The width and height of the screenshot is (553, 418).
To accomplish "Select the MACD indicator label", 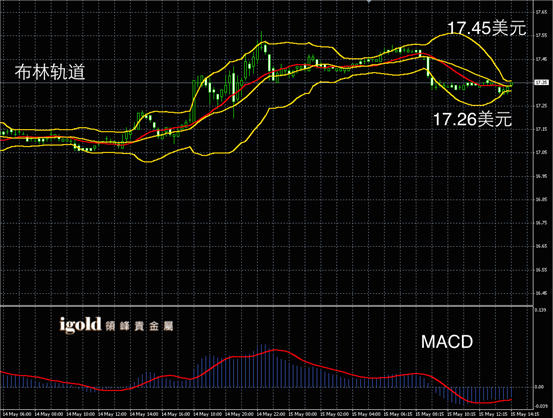I will (x=447, y=342).
